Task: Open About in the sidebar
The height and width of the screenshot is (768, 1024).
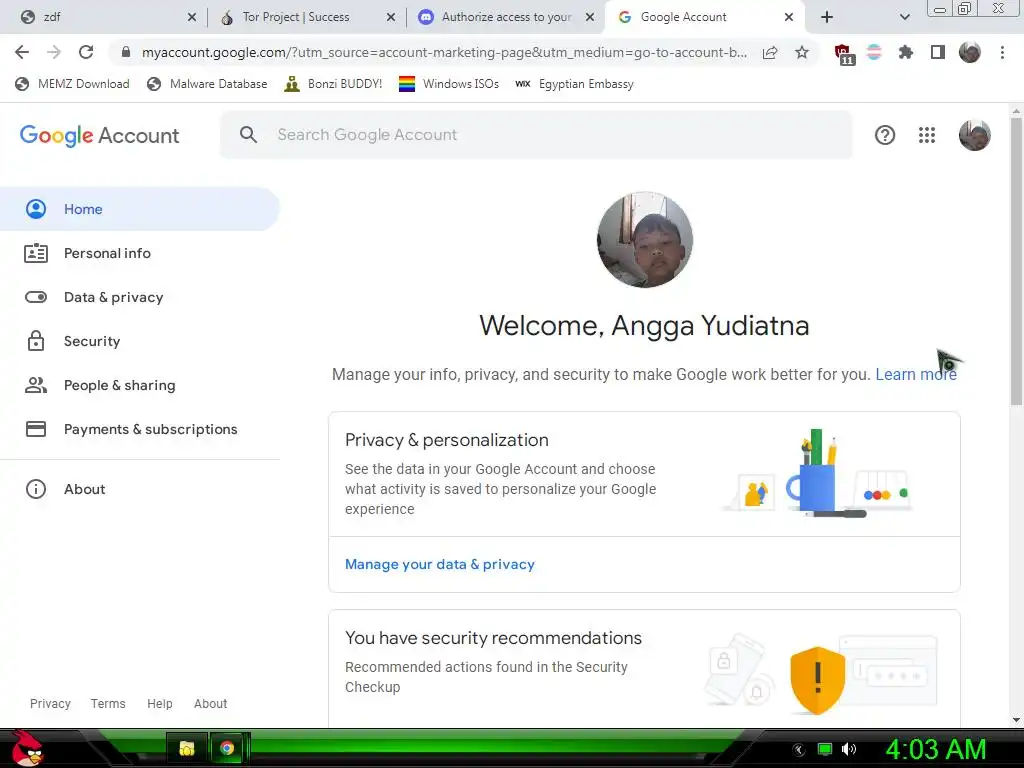Action: point(140,489)
